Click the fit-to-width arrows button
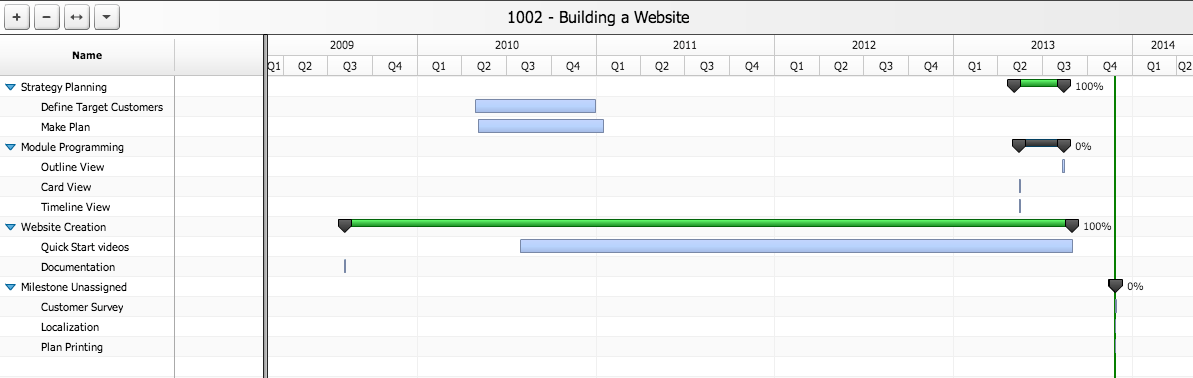 click(77, 17)
